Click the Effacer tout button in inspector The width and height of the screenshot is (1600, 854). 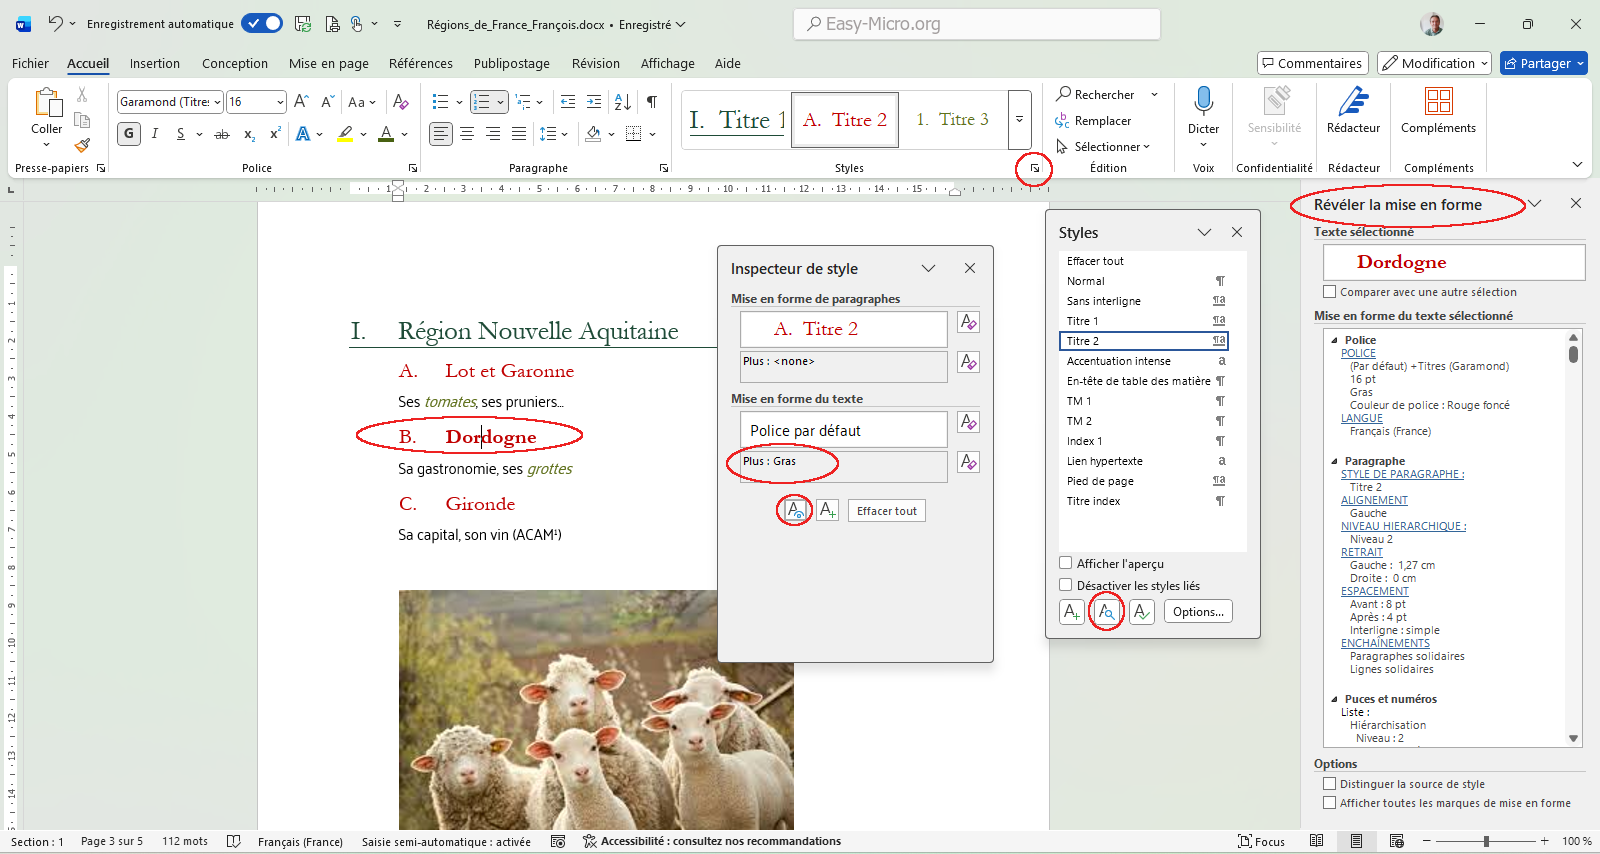(886, 511)
